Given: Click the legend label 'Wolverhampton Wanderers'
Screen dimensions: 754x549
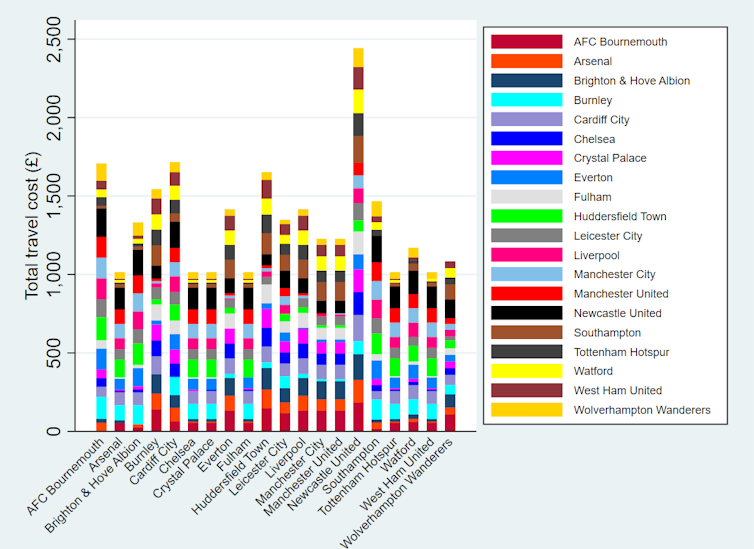Looking at the screenshot, I should point(642,410).
